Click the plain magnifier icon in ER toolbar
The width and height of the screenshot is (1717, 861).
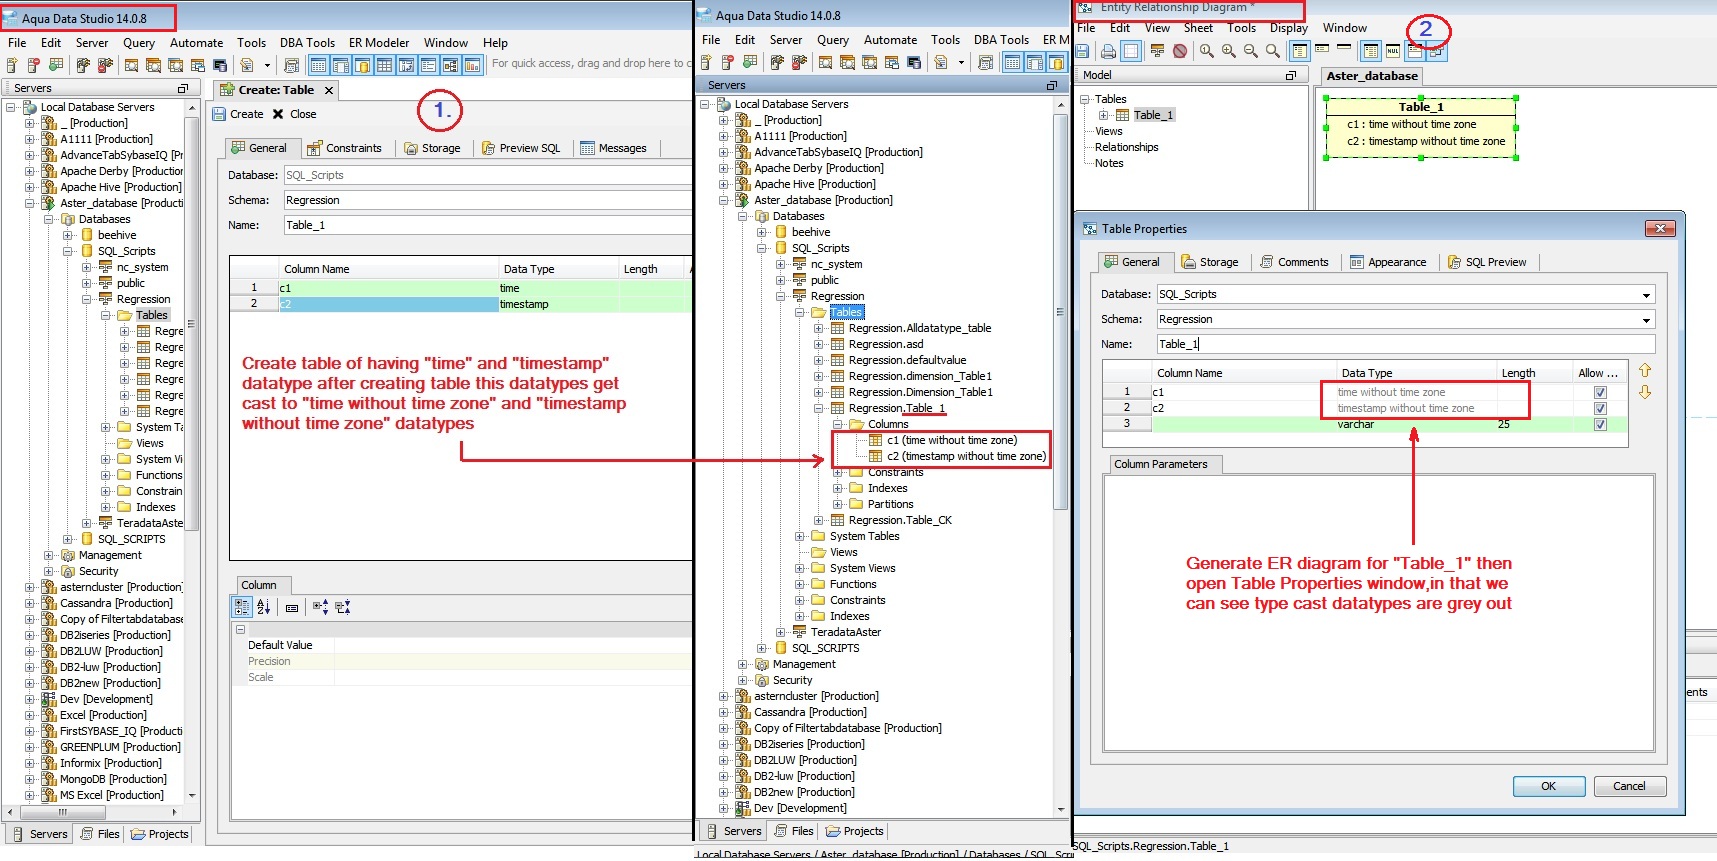1273,51
